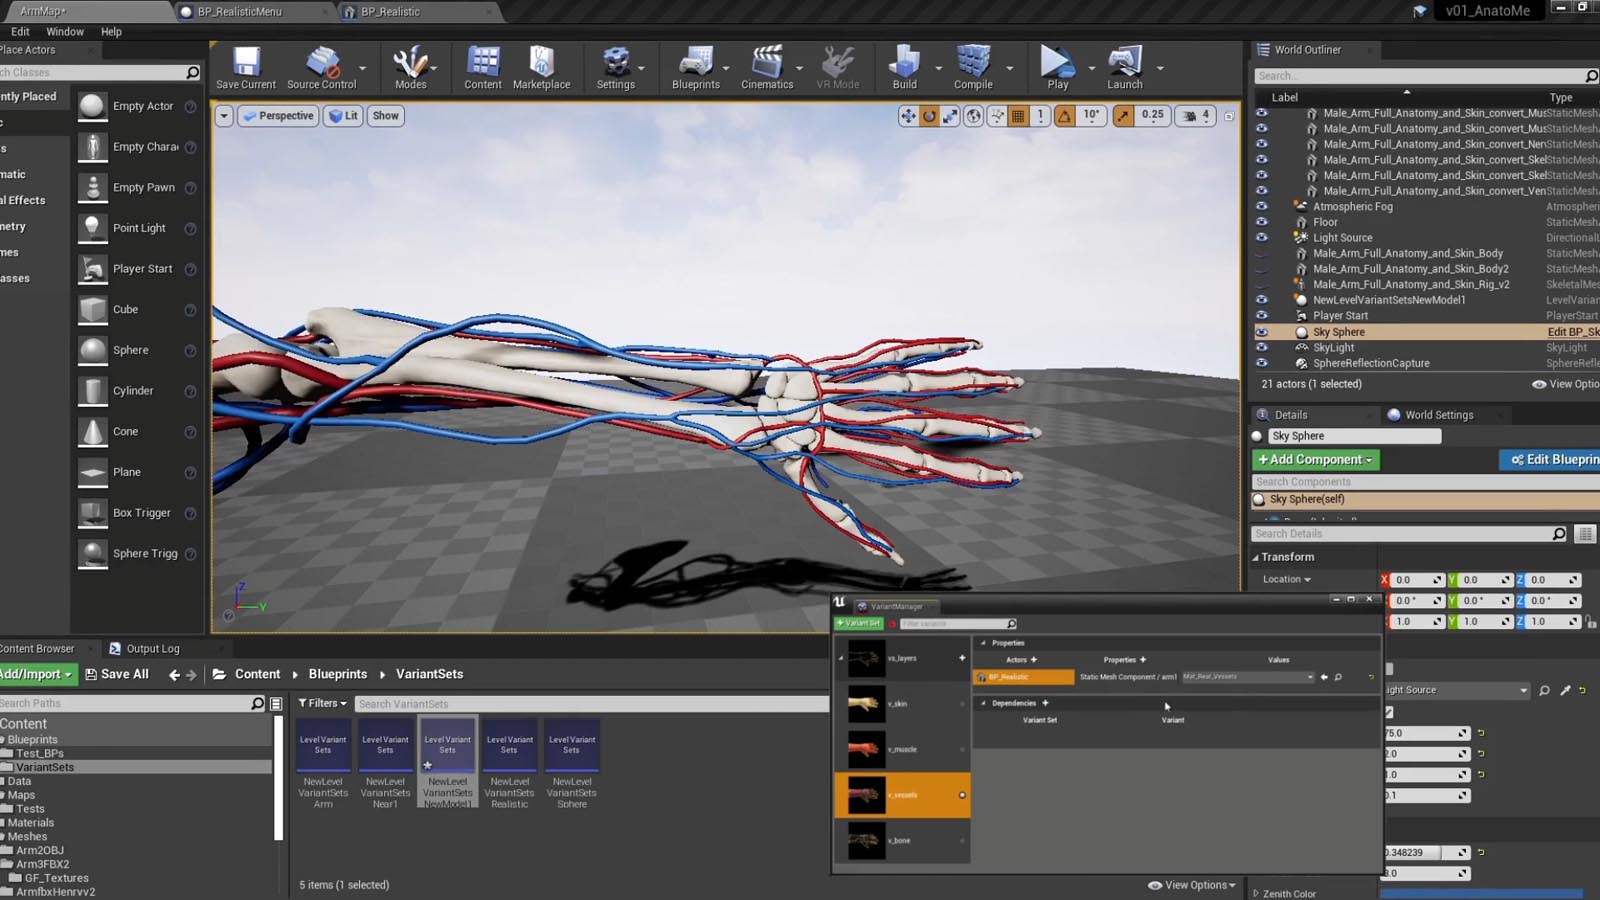Click the Zenith Color swatch bar
This screenshot has width=1600, height=900.
point(1480,893)
